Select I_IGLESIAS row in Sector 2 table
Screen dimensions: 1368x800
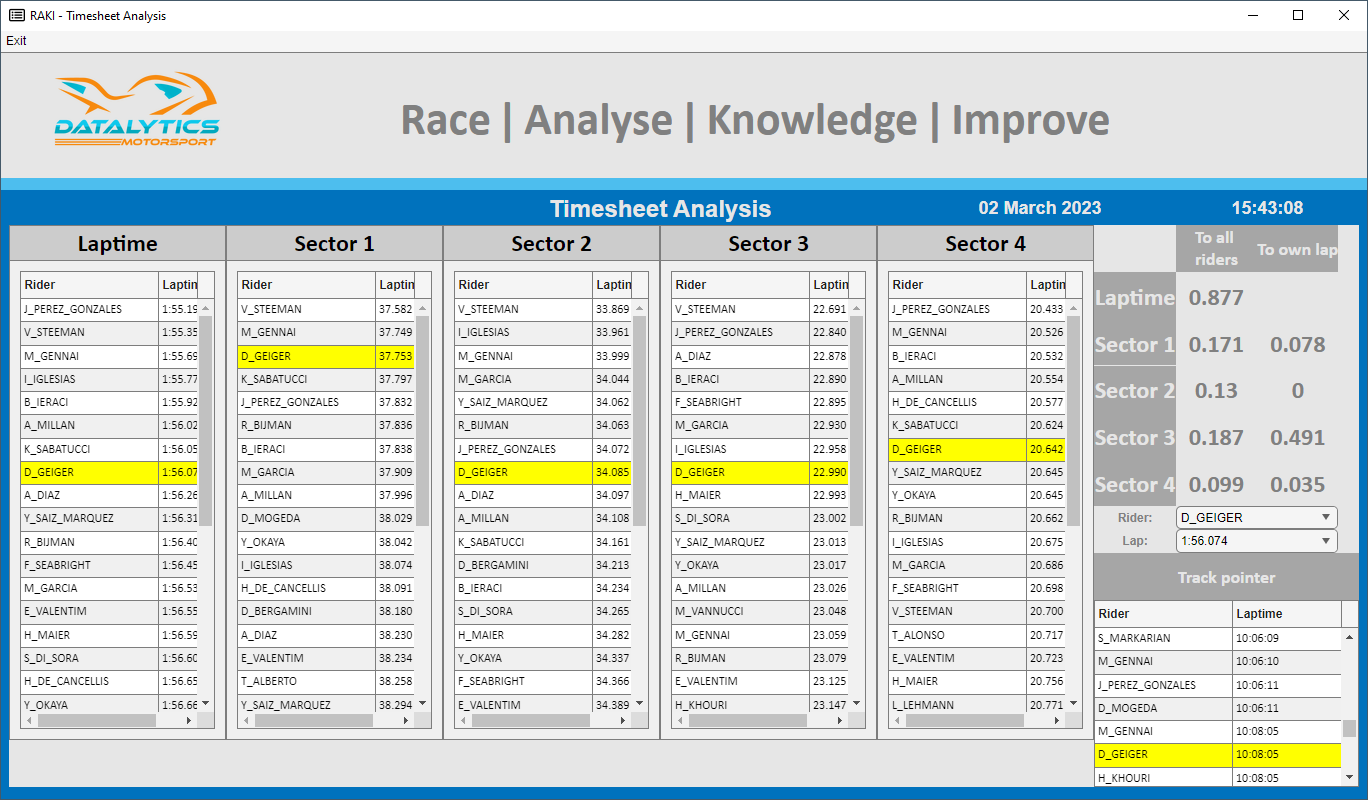(523, 332)
